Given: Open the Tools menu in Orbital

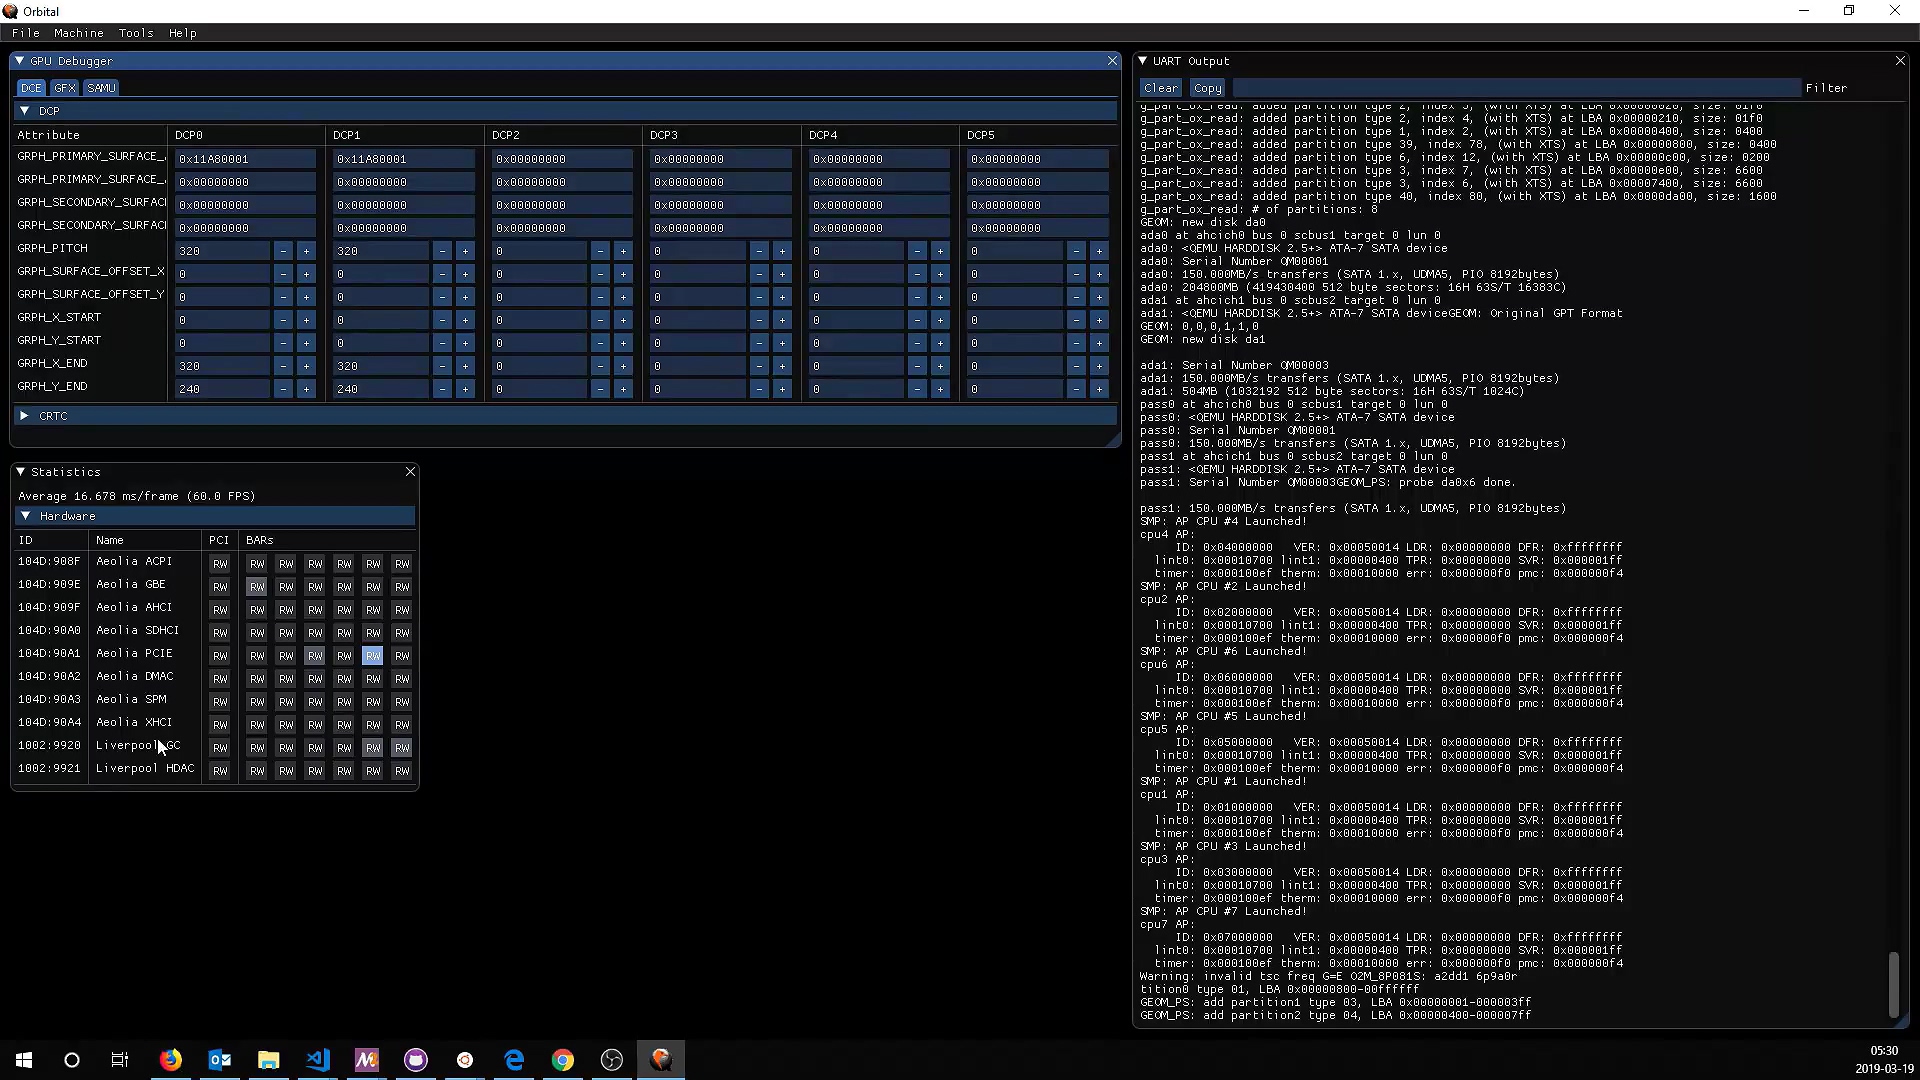Looking at the screenshot, I should pos(135,33).
